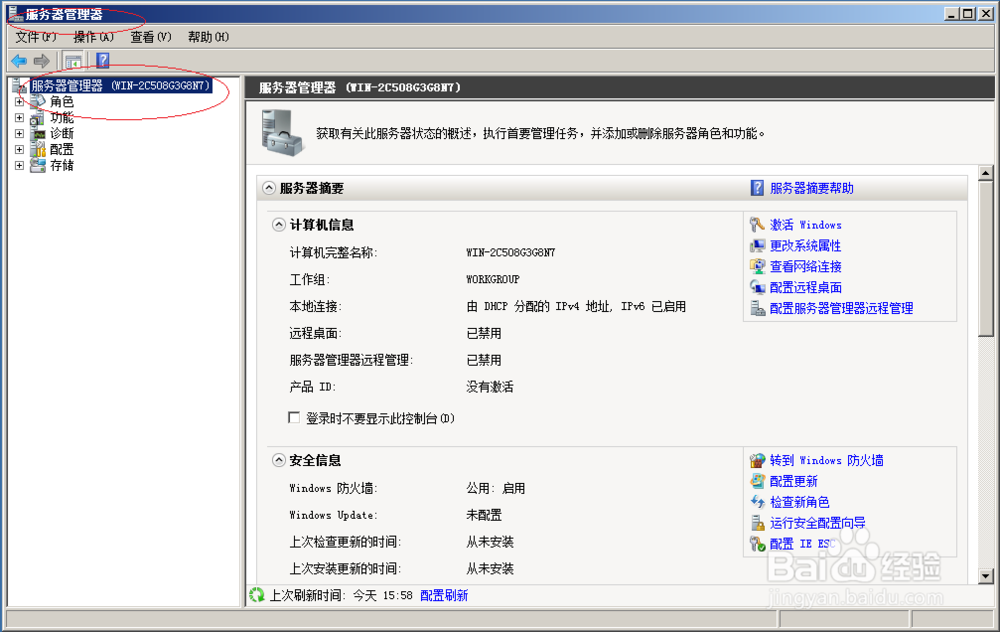Expand the 角色 tree node
This screenshot has width=1000, height=632.
point(19,101)
